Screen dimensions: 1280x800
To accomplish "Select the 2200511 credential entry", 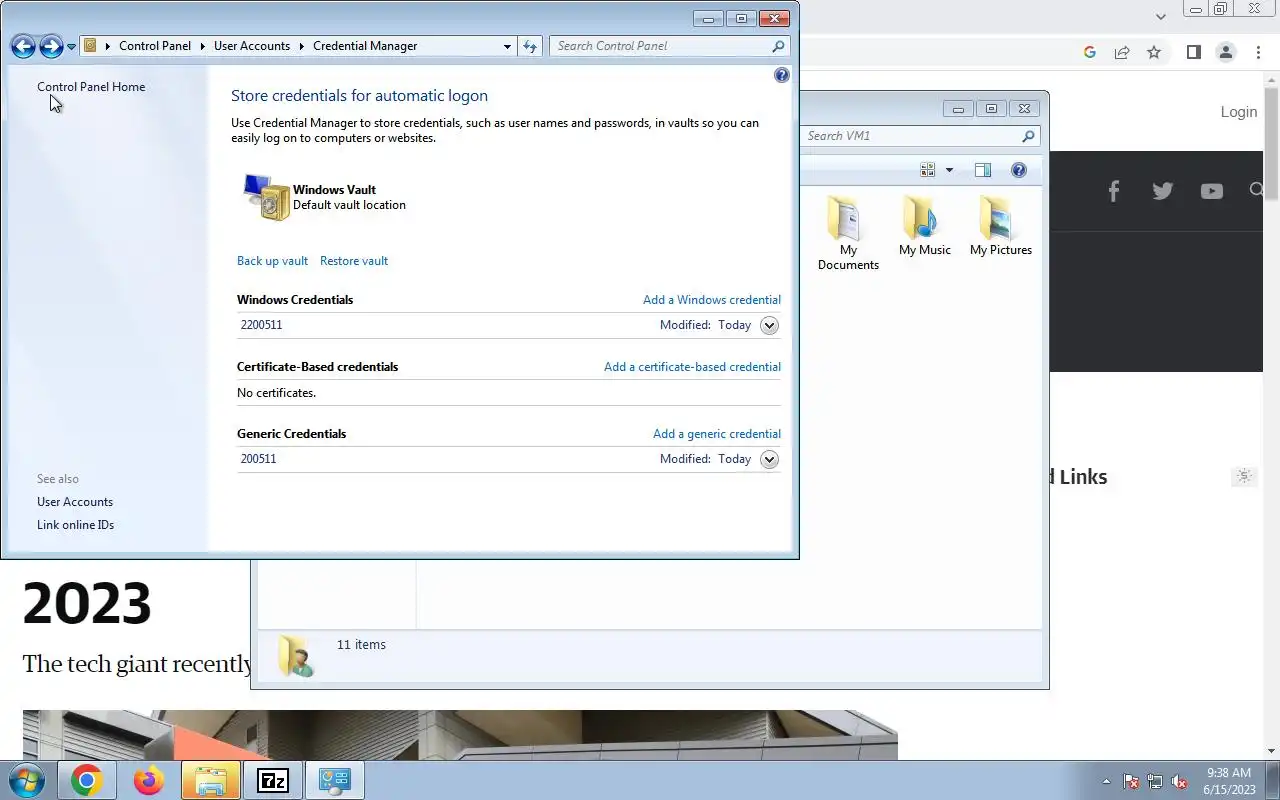I will 508,325.
